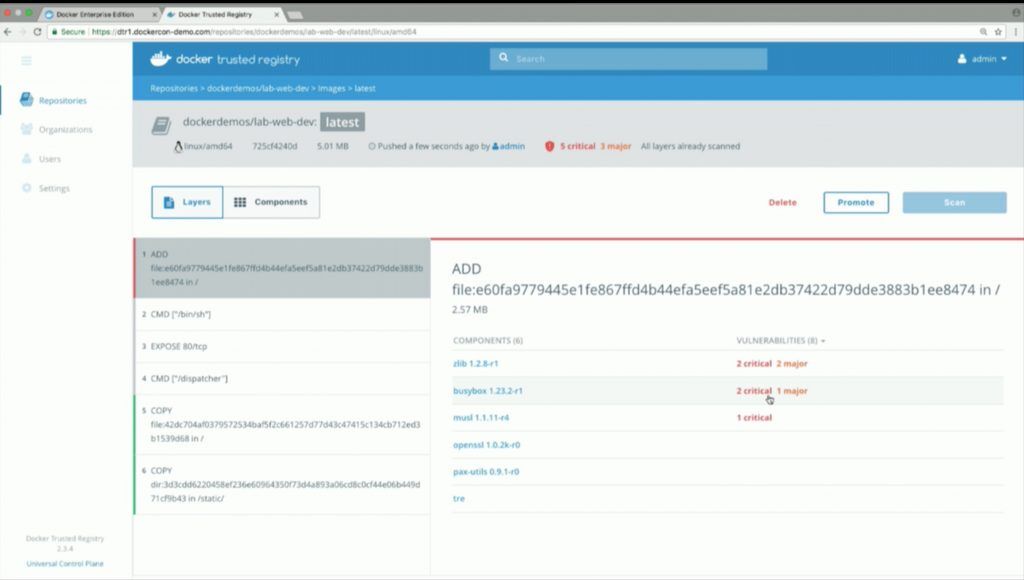
Task: Select the Components tab
Action: (271, 202)
